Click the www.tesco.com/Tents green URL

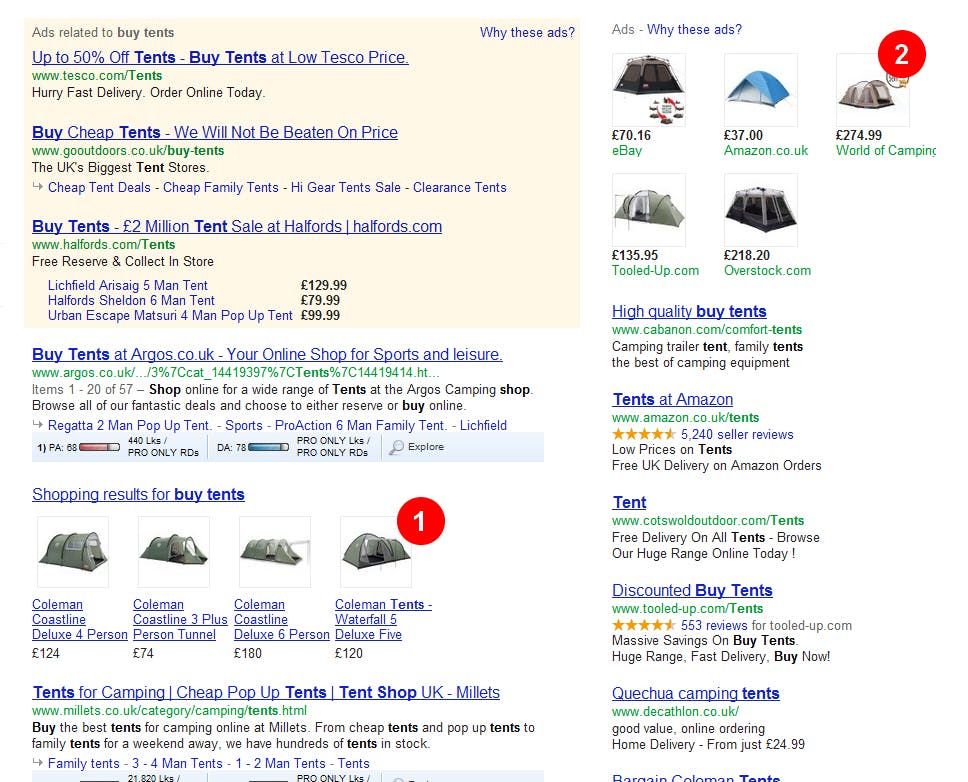click(97, 75)
